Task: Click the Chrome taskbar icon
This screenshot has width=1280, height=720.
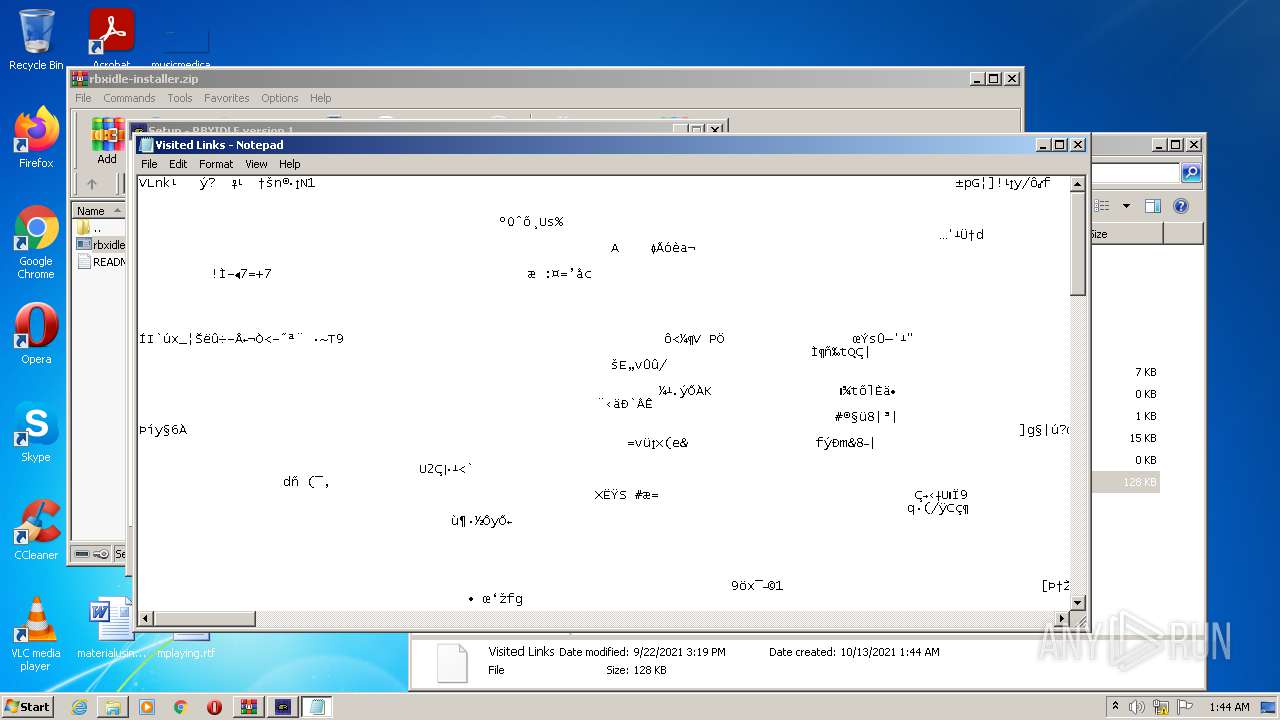Action: tap(181, 707)
